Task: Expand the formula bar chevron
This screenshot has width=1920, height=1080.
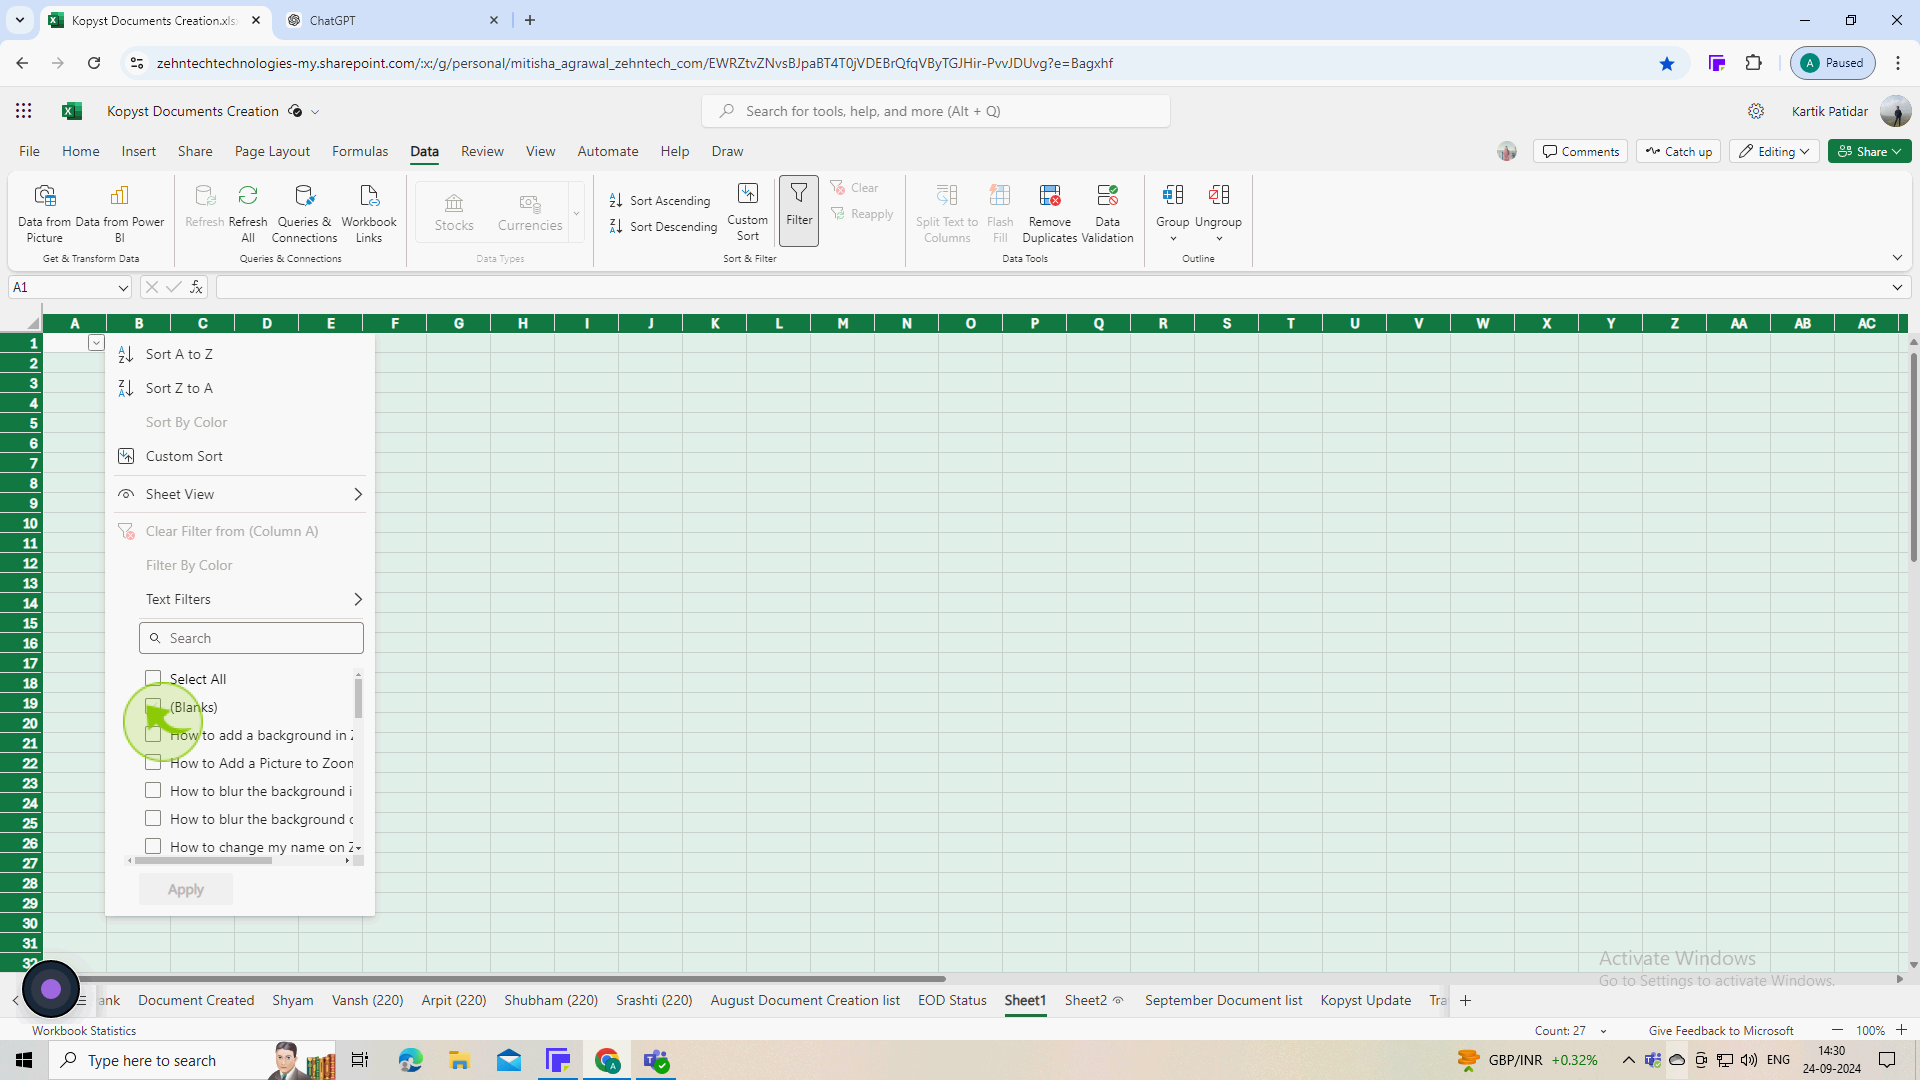Action: click(1897, 287)
